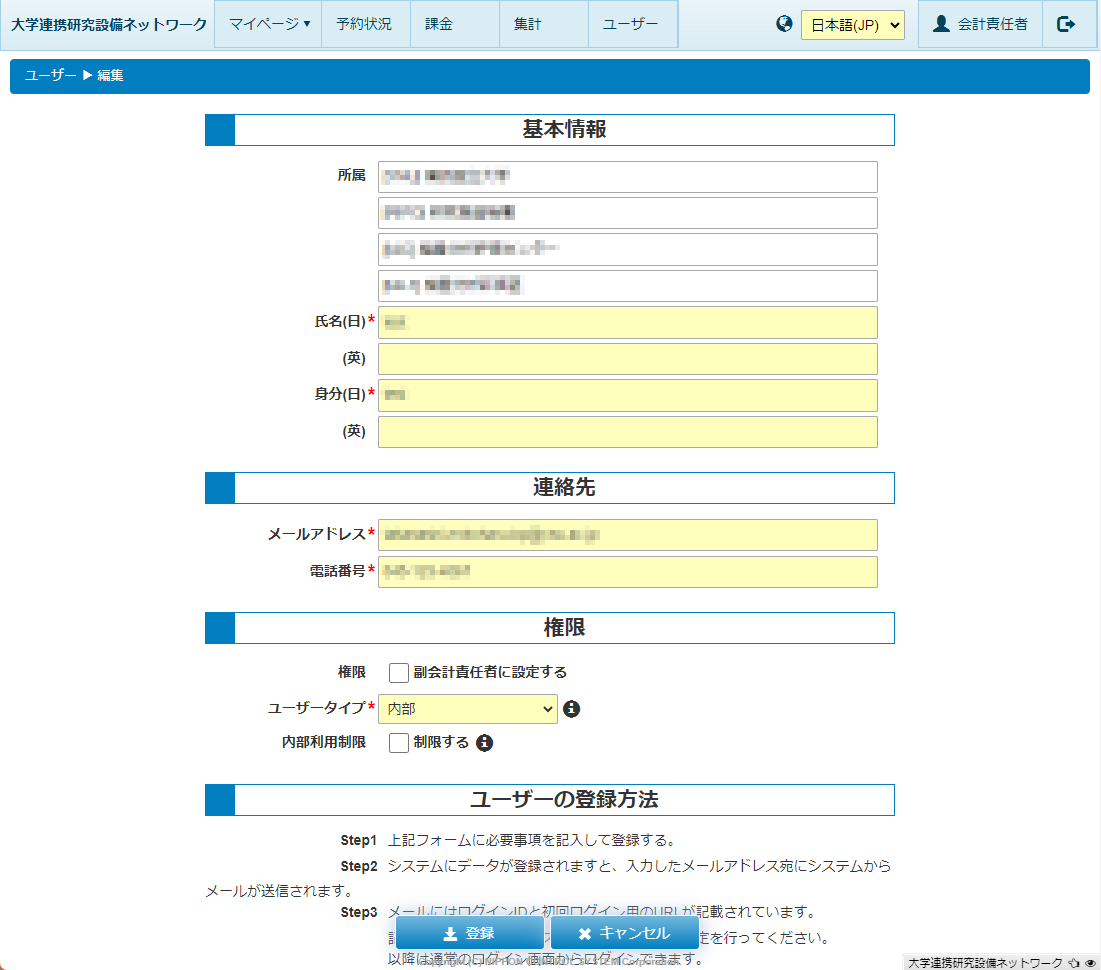Click the logout icon in the header
Image resolution: width=1101 pixels, height=970 pixels.
[x=1066, y=25]
